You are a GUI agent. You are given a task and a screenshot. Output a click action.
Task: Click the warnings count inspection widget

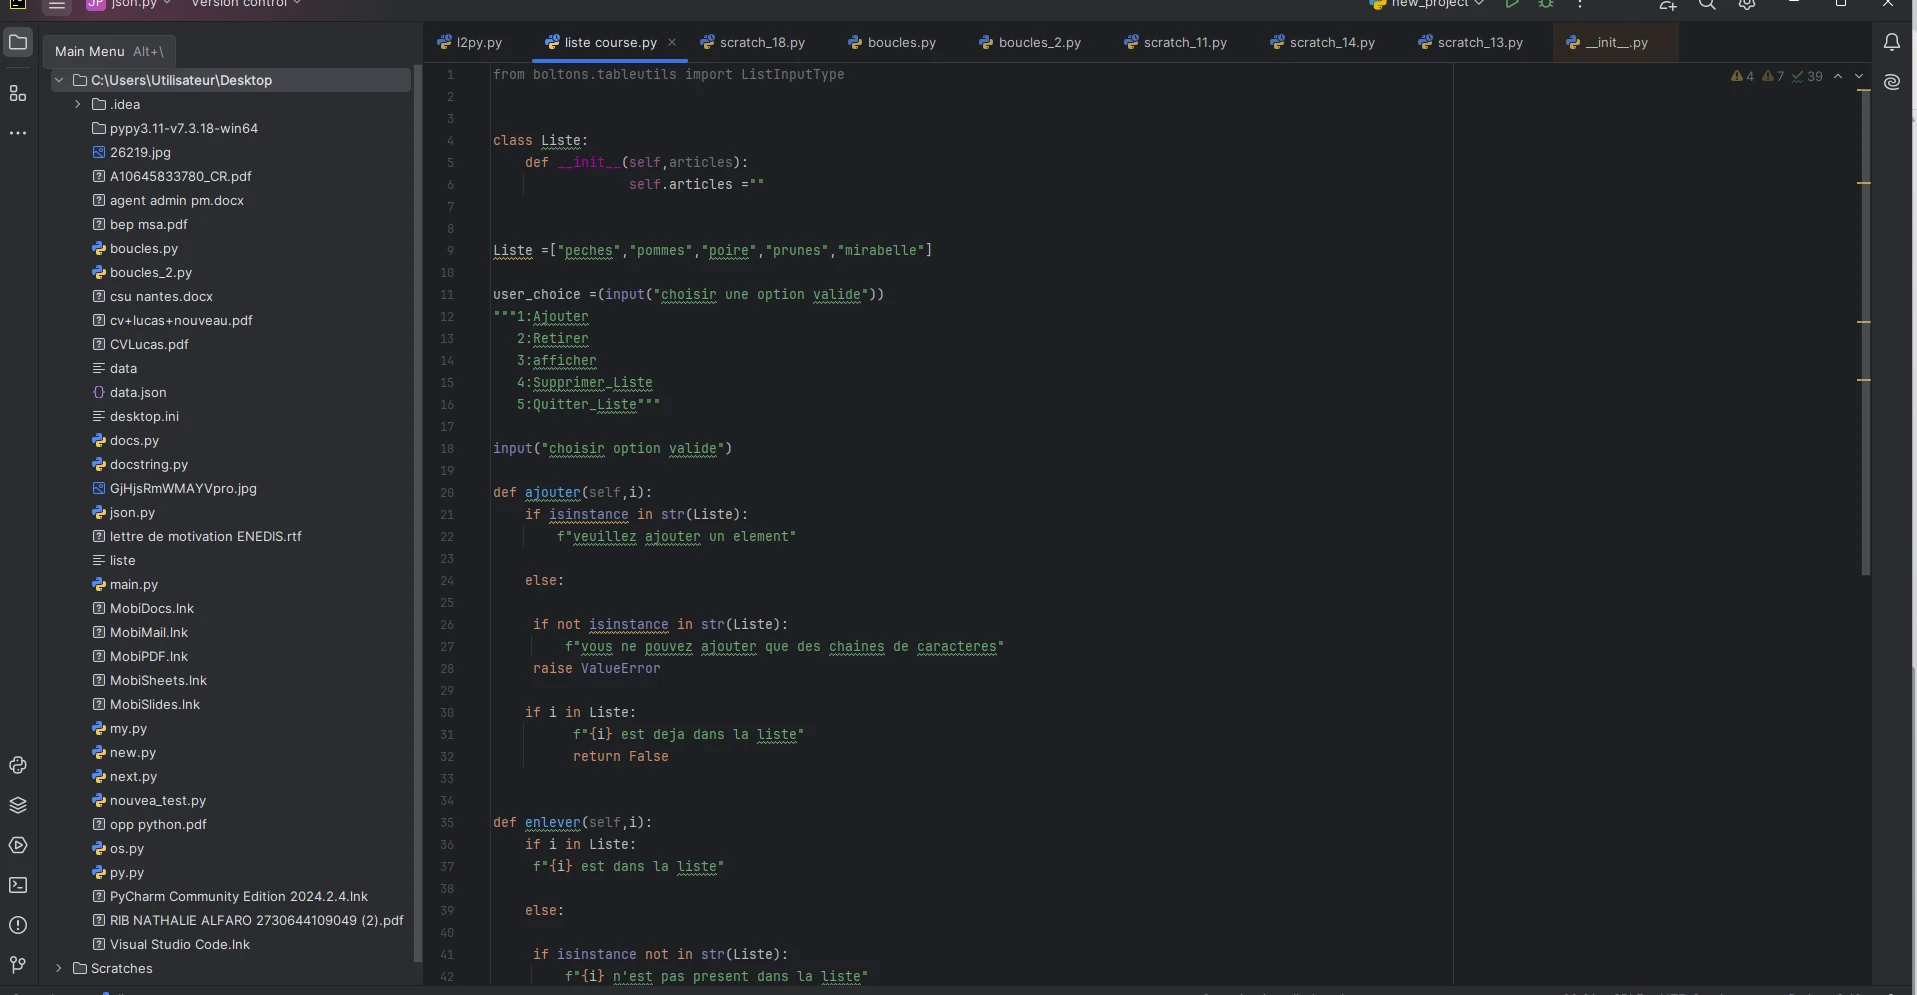click(1743, 76)
